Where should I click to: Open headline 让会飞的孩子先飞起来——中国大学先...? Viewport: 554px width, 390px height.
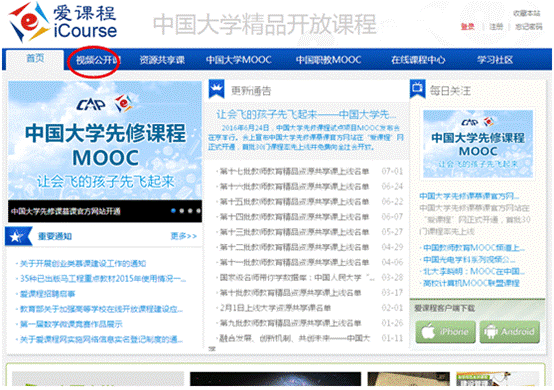pos(306,114)
